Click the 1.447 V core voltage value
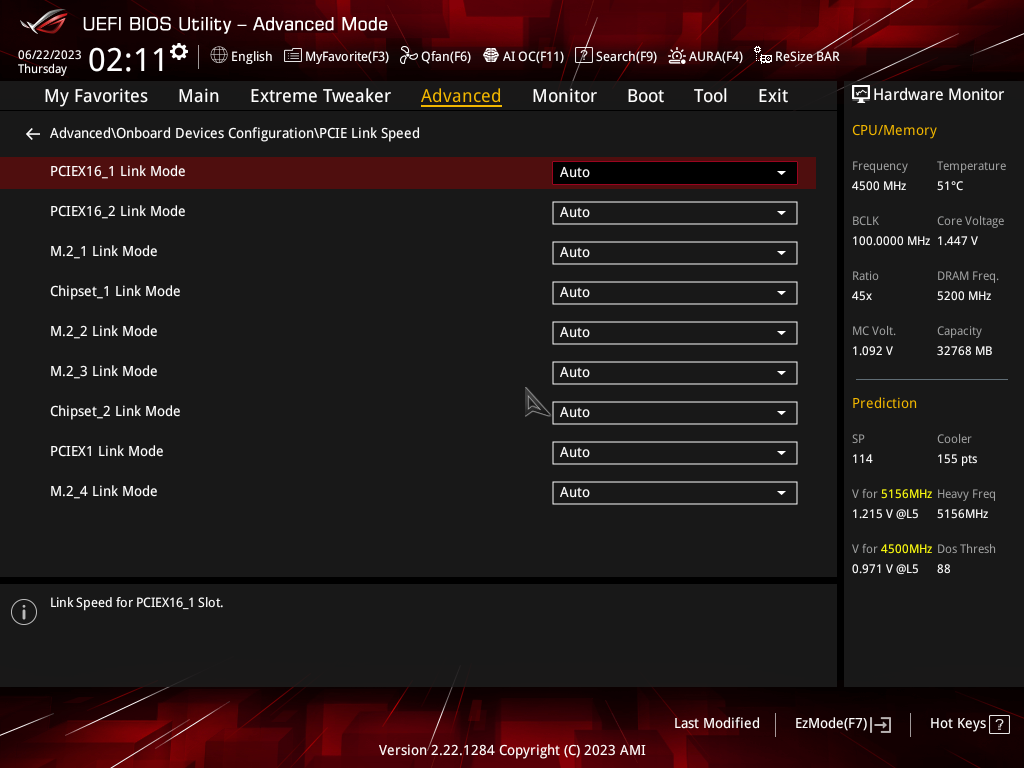This screenshot has width=1024, height=768. pos(957,241)
